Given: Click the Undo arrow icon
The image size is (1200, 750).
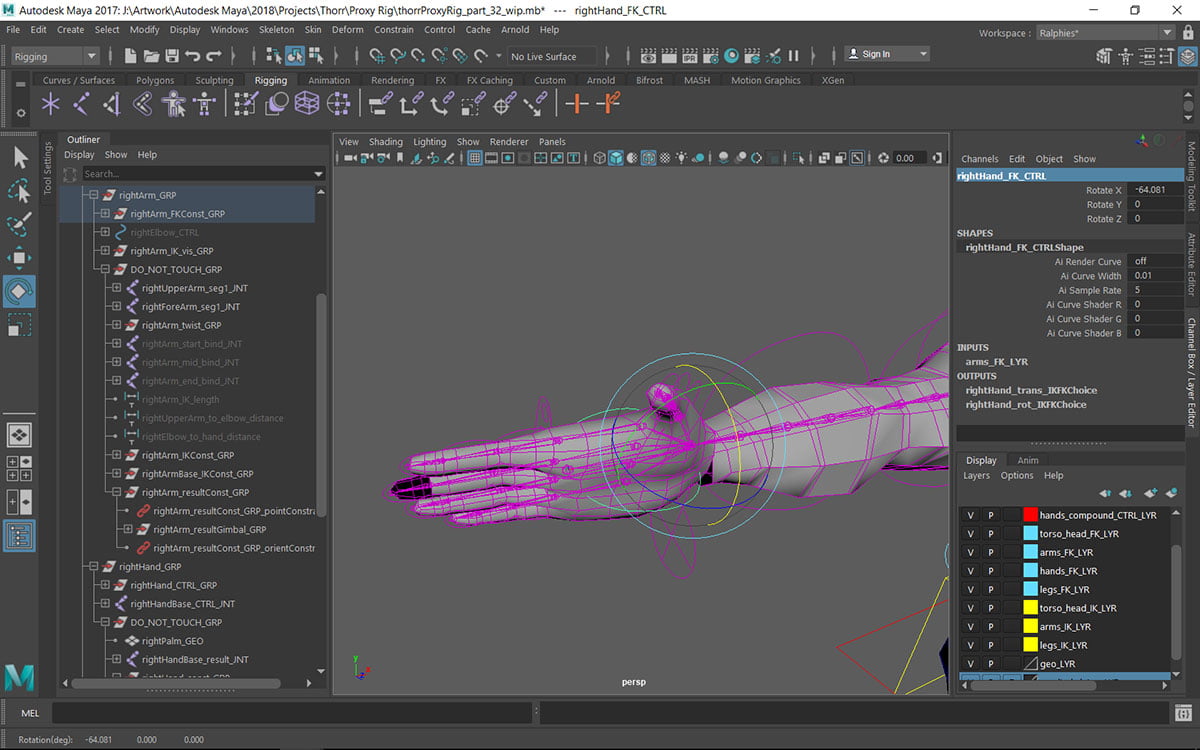Looking at the screenshot, I should [x=193, y=56].
